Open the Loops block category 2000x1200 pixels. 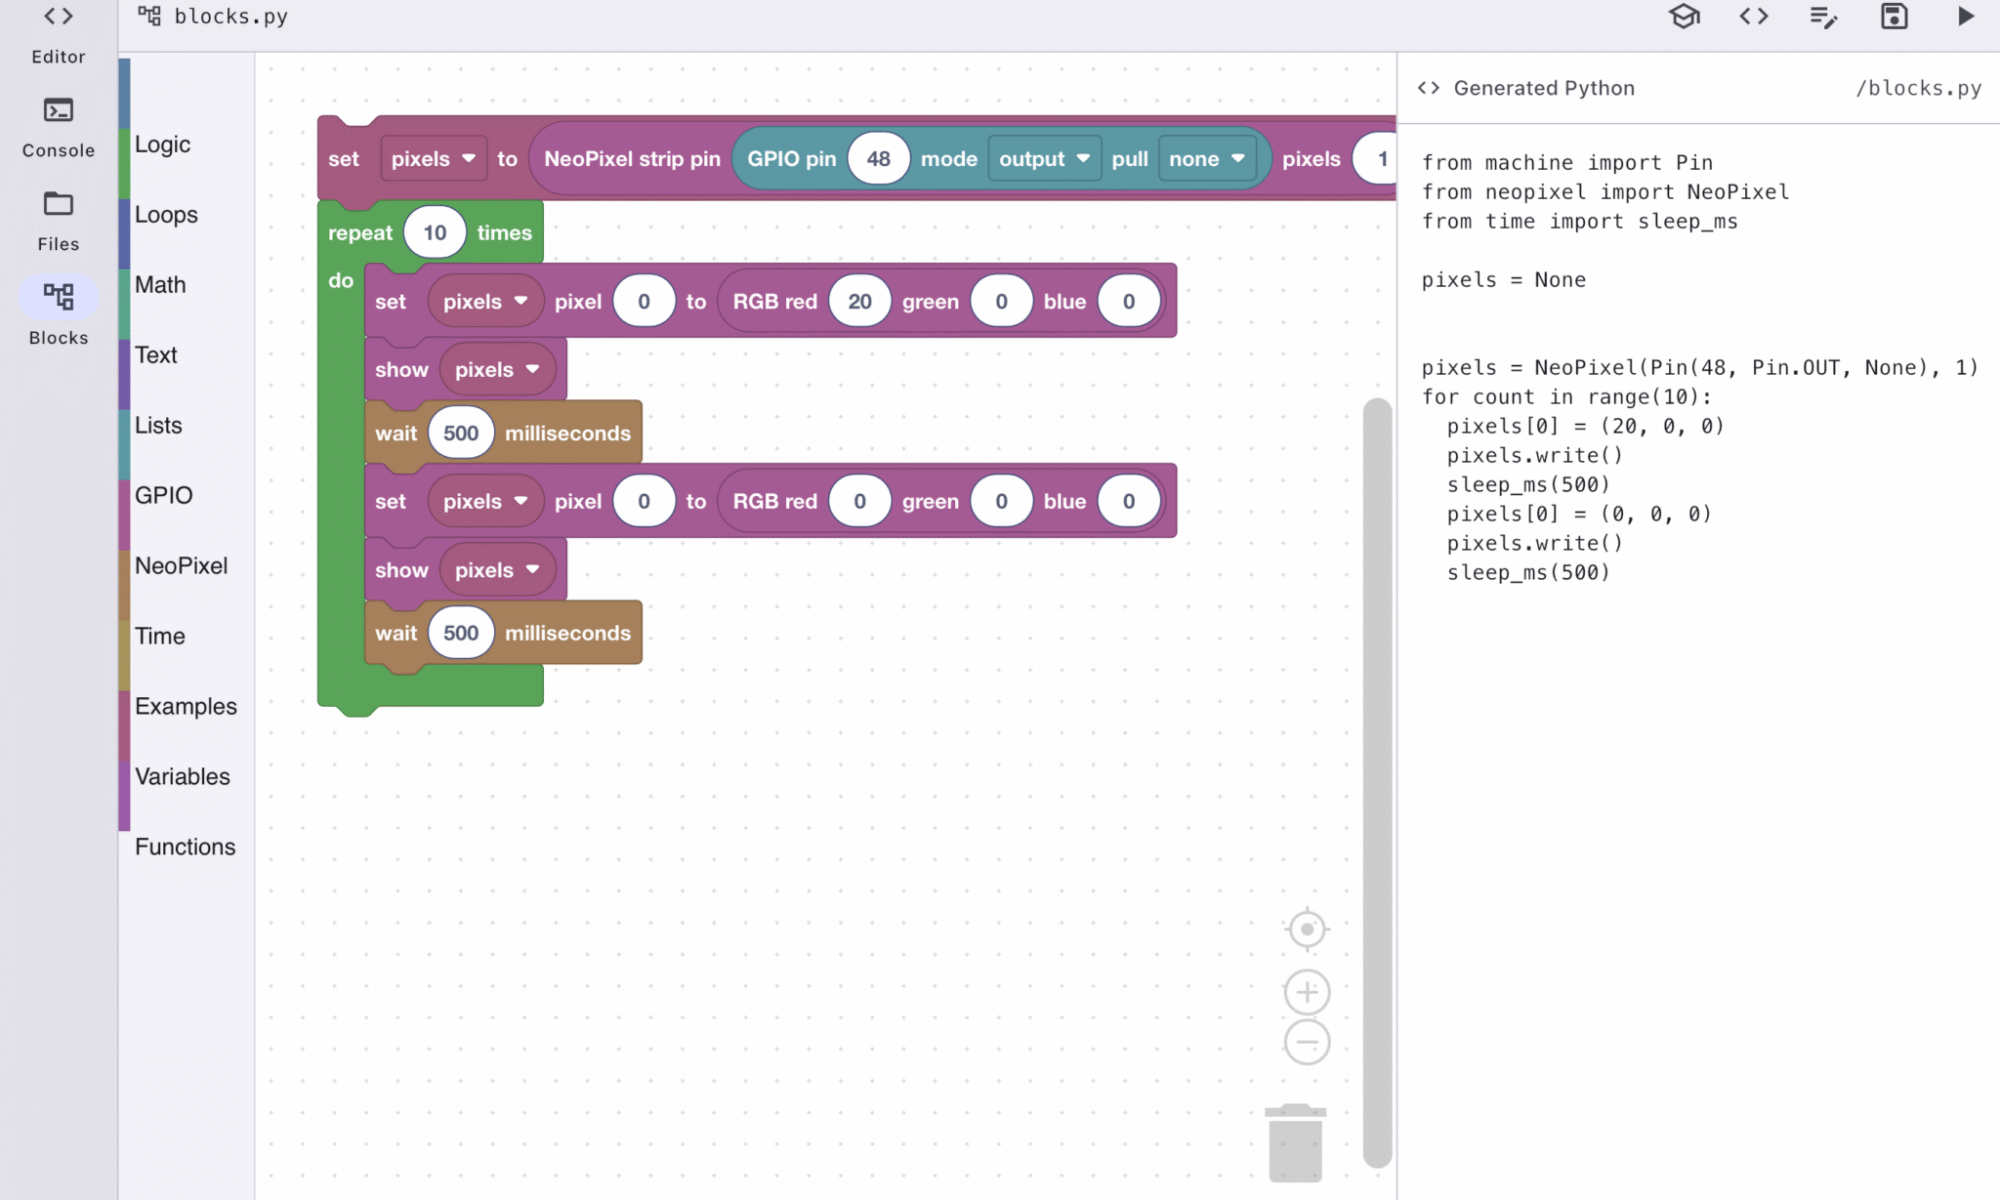(x=166, y=214)
